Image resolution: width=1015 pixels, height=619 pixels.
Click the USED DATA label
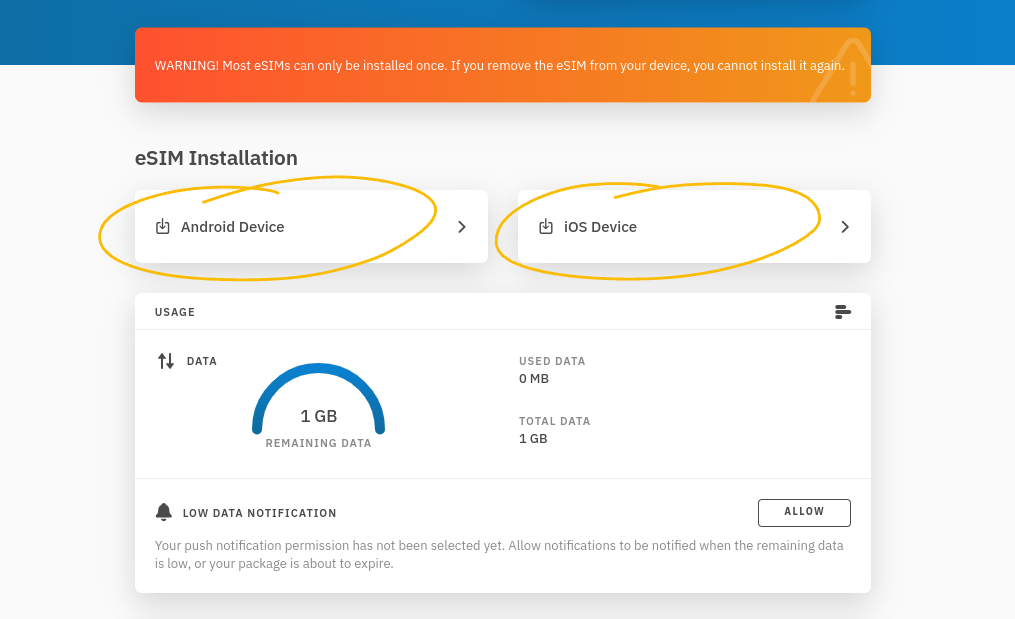point(552,361)
